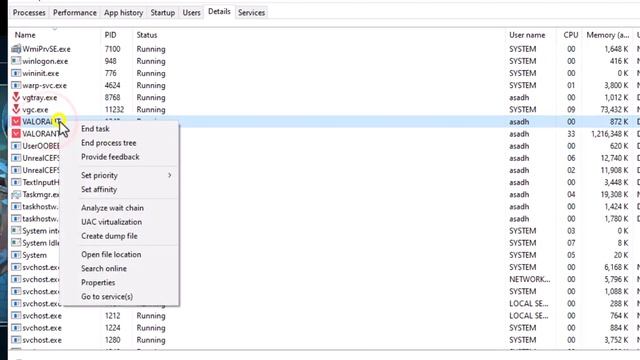The width and height of the screenshot is (640, 360).
Task: Click the vgtray.exe Vanguard icon
Action: 16,98
